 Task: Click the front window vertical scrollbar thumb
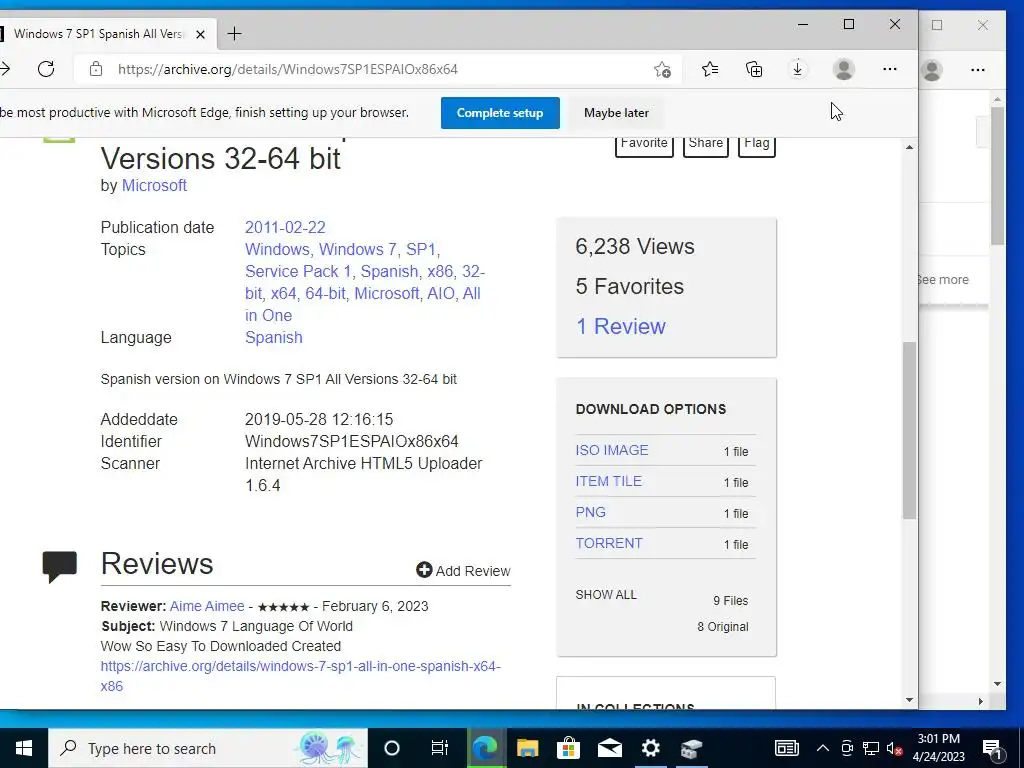tap(910, 430)
